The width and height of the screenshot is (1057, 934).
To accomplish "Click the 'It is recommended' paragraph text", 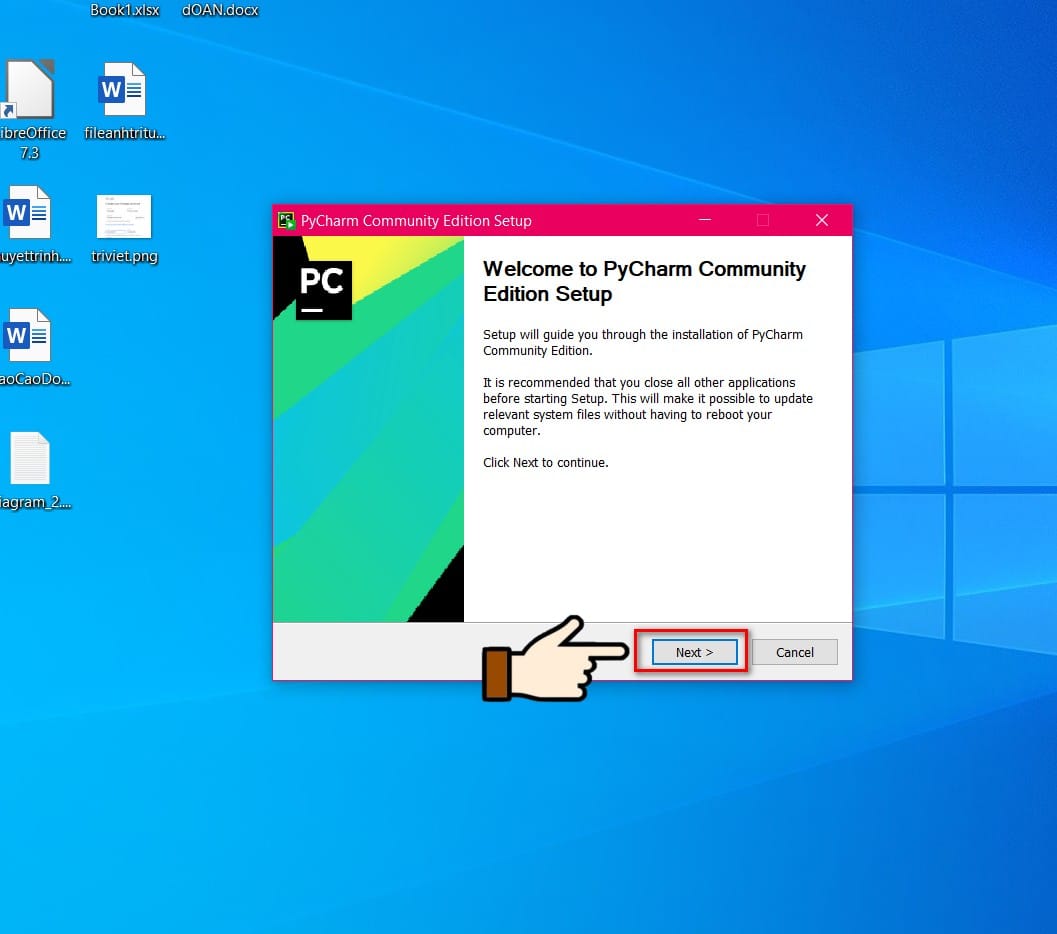I will [648, 406].
